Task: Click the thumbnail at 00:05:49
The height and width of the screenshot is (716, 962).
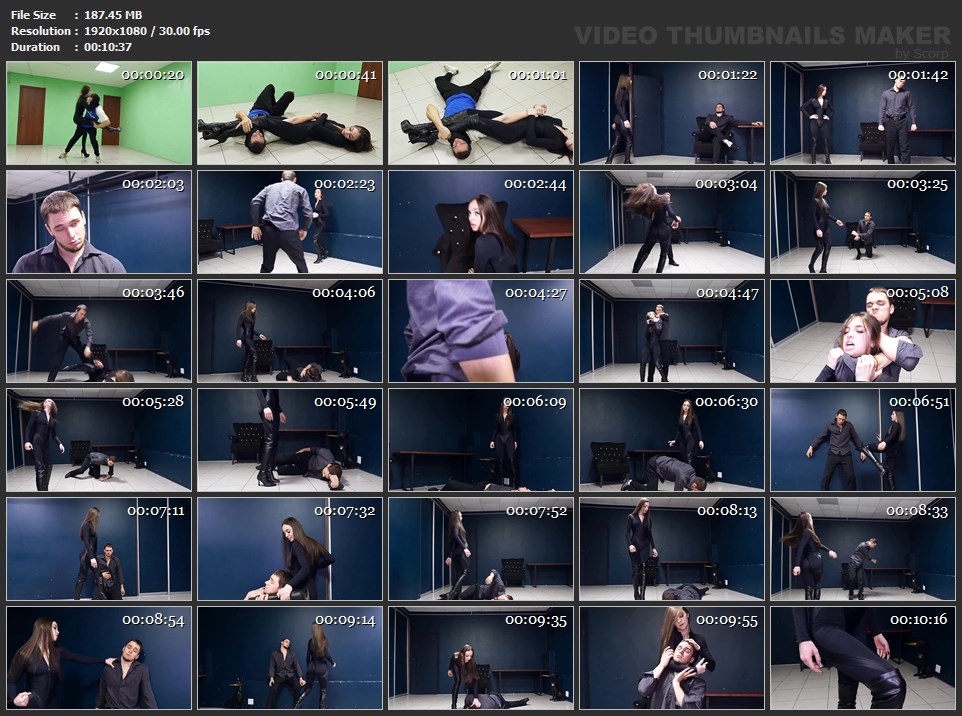Action: click(290, 440)
